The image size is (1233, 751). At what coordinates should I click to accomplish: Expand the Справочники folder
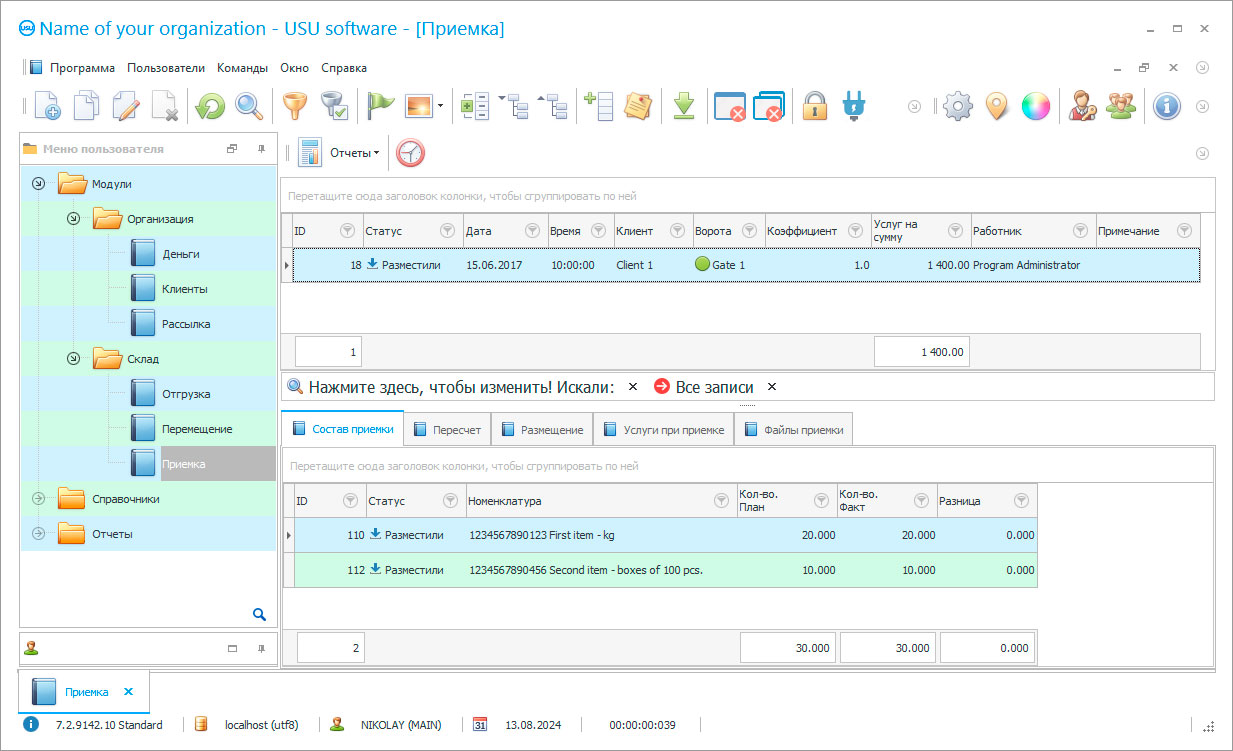39,499
